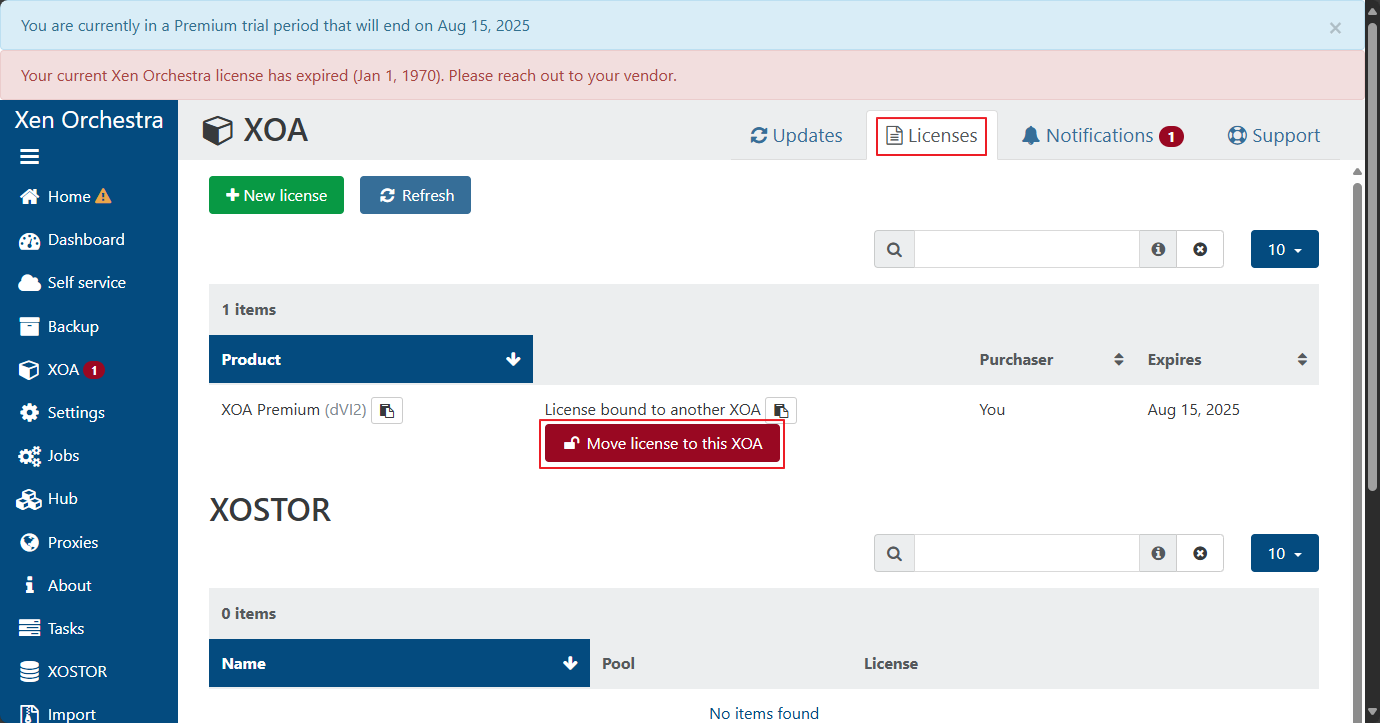Move license to this XOA
1380x723 pixels.
(662, 444)
